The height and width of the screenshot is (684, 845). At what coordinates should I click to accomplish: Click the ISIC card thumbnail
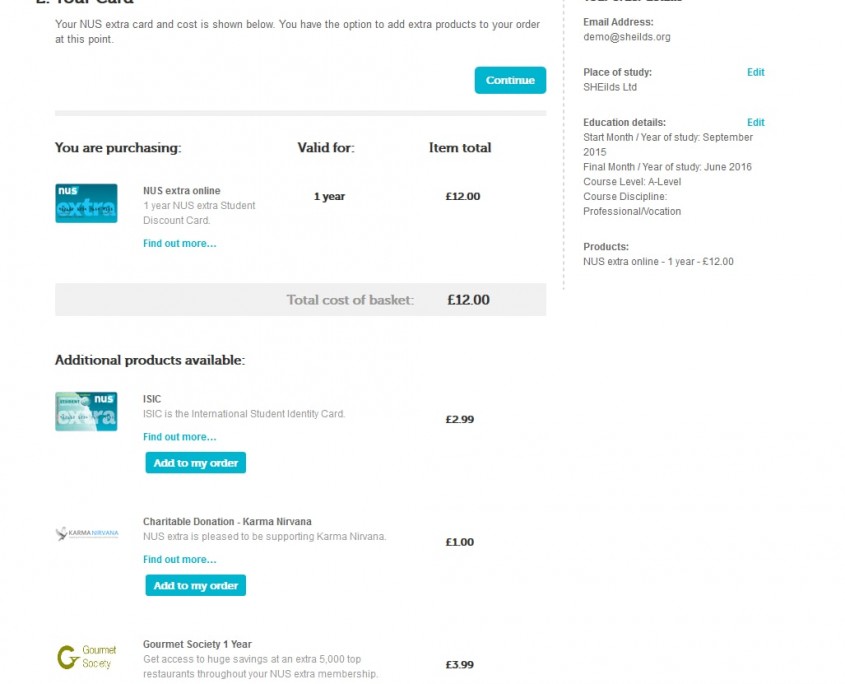[86, 411]
